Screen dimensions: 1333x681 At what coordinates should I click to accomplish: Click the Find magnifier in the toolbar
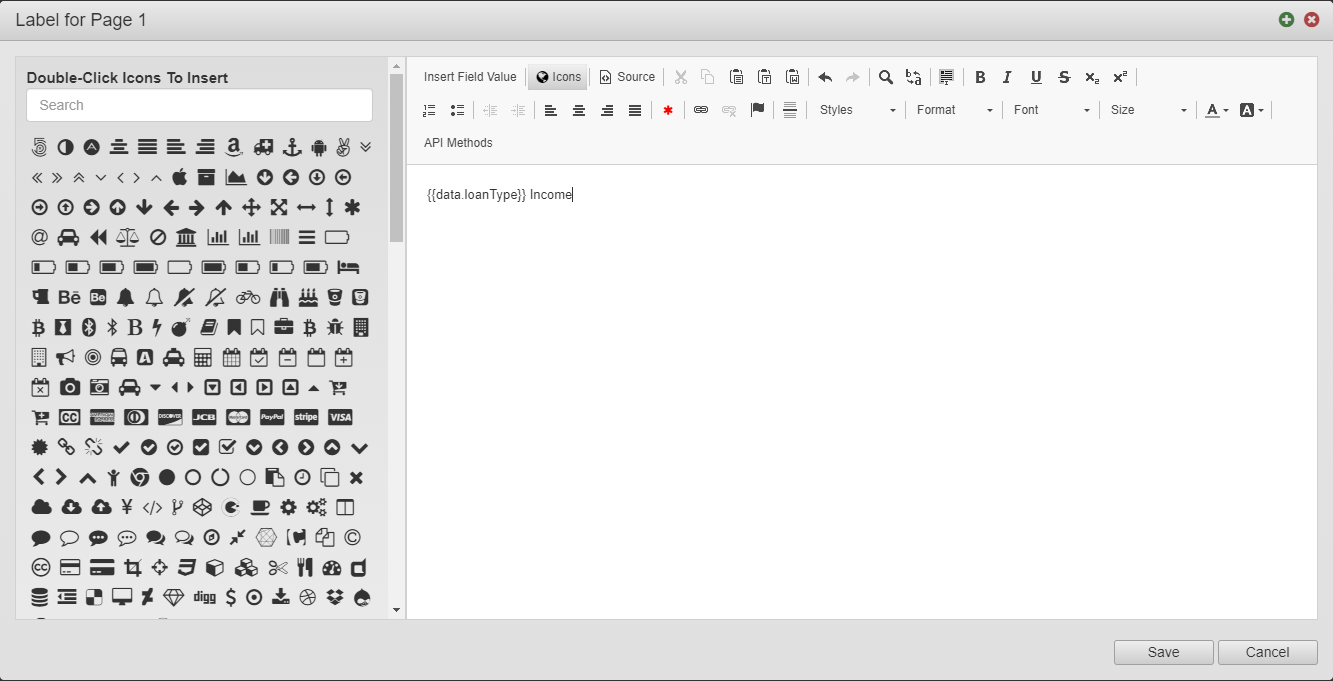click(x=886, y=77)
